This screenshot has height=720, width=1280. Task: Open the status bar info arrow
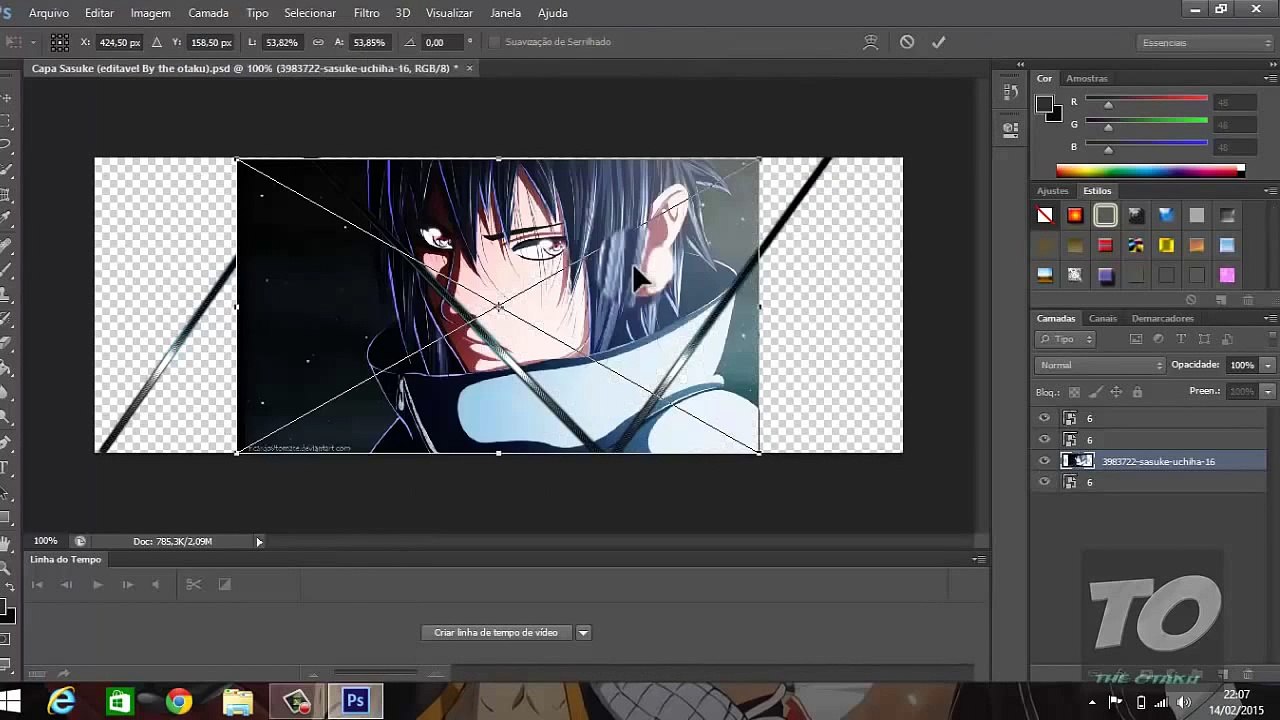[259, 541]
